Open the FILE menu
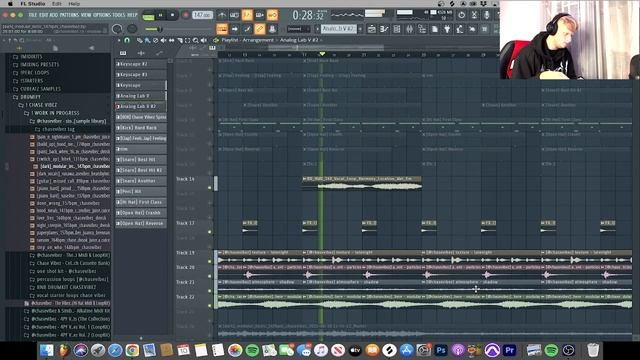 point(32,15)
